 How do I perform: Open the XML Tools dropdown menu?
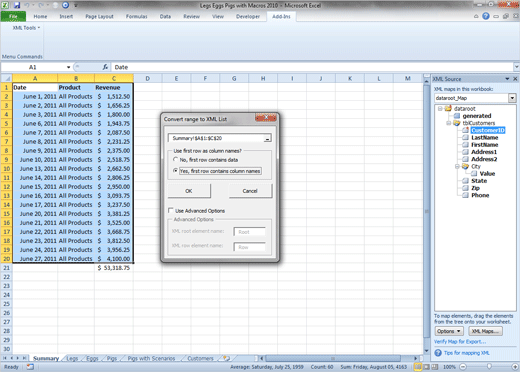[26, 28]
